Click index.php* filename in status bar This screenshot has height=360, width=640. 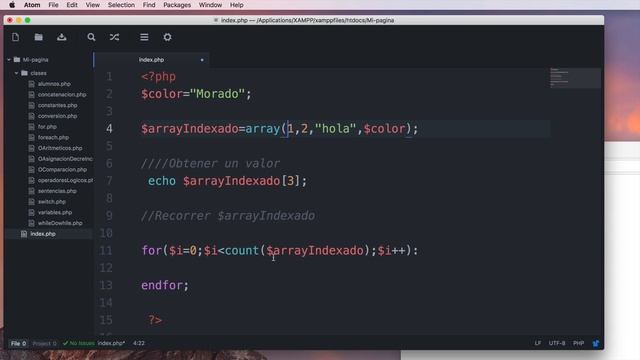111,343
